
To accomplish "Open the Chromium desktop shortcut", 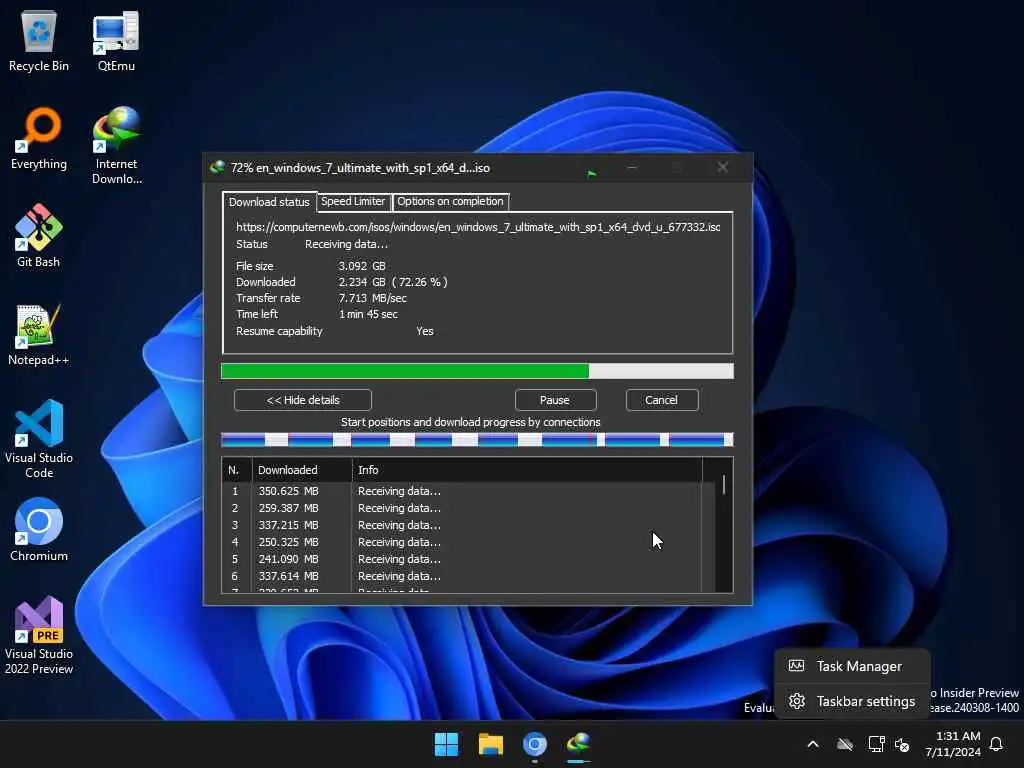I will [39, 530].
